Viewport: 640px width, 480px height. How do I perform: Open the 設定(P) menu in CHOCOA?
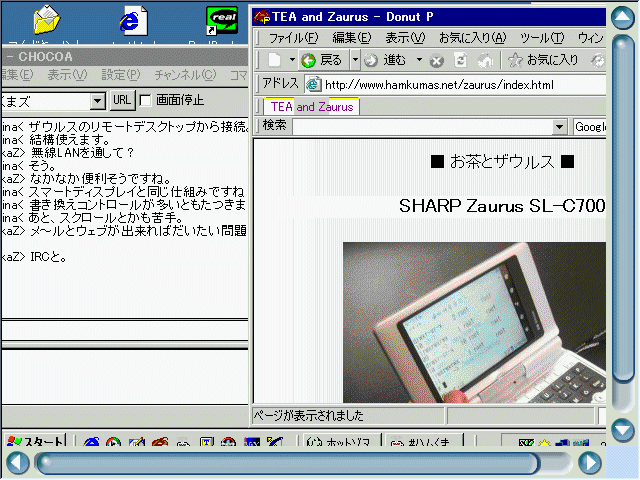pyautogui.click(x=121, y=75)
